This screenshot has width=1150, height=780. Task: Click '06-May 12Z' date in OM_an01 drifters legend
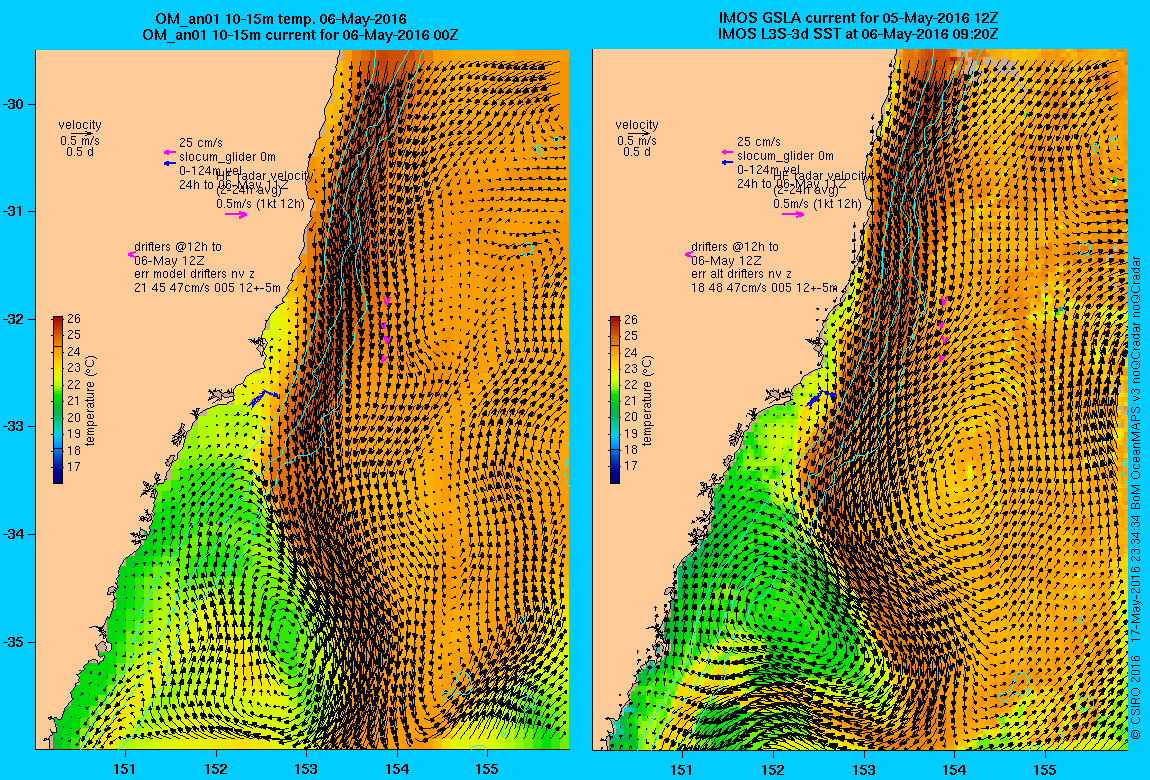point(169,260)
